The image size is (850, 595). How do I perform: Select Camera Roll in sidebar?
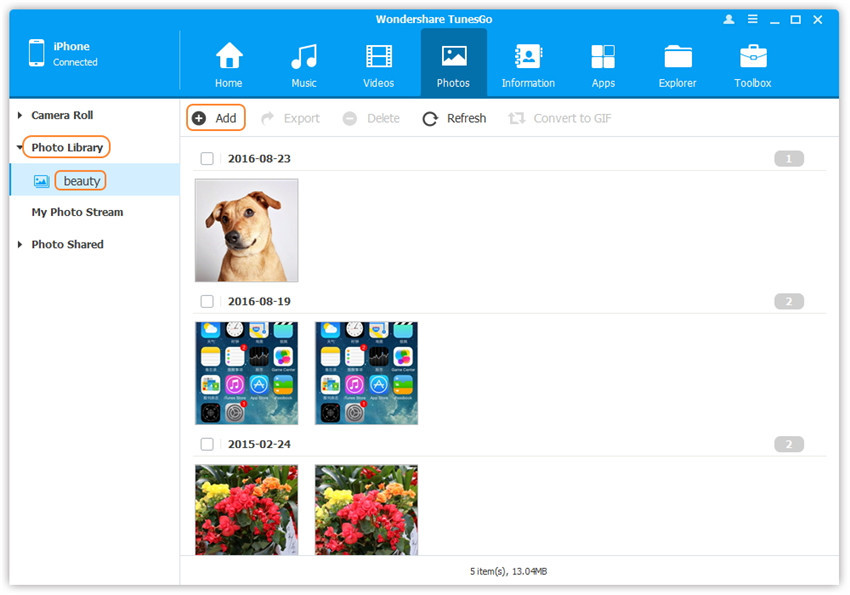point(62,115)
